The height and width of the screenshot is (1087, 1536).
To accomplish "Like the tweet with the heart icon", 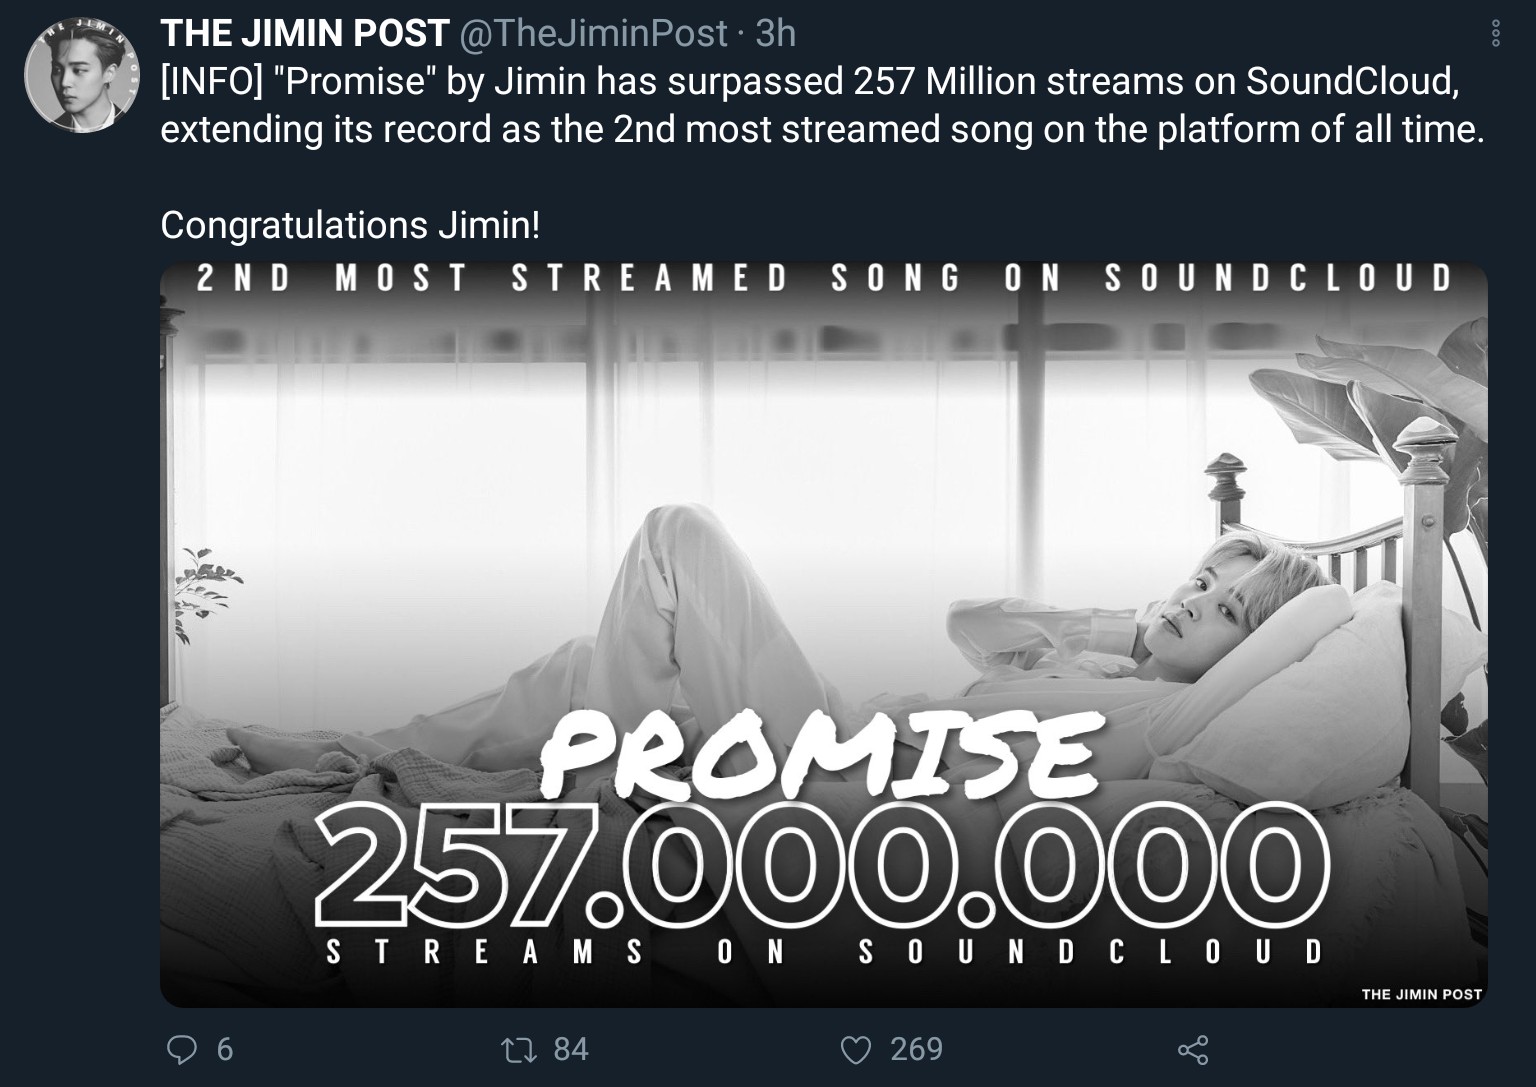I will [x=855, y=1049].
